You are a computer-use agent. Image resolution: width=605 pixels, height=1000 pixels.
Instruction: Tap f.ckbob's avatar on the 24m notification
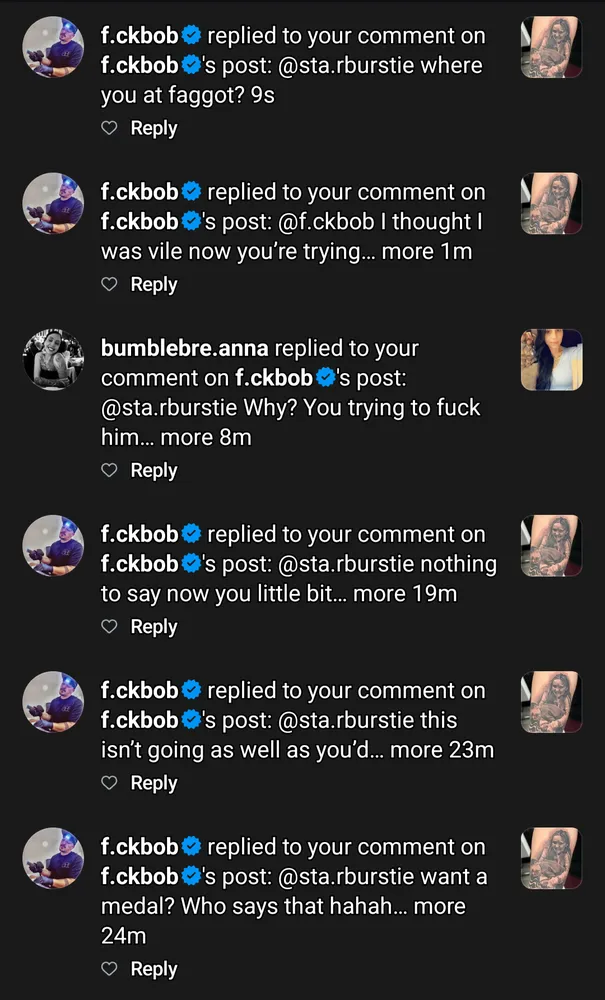(x=53, y=858)
